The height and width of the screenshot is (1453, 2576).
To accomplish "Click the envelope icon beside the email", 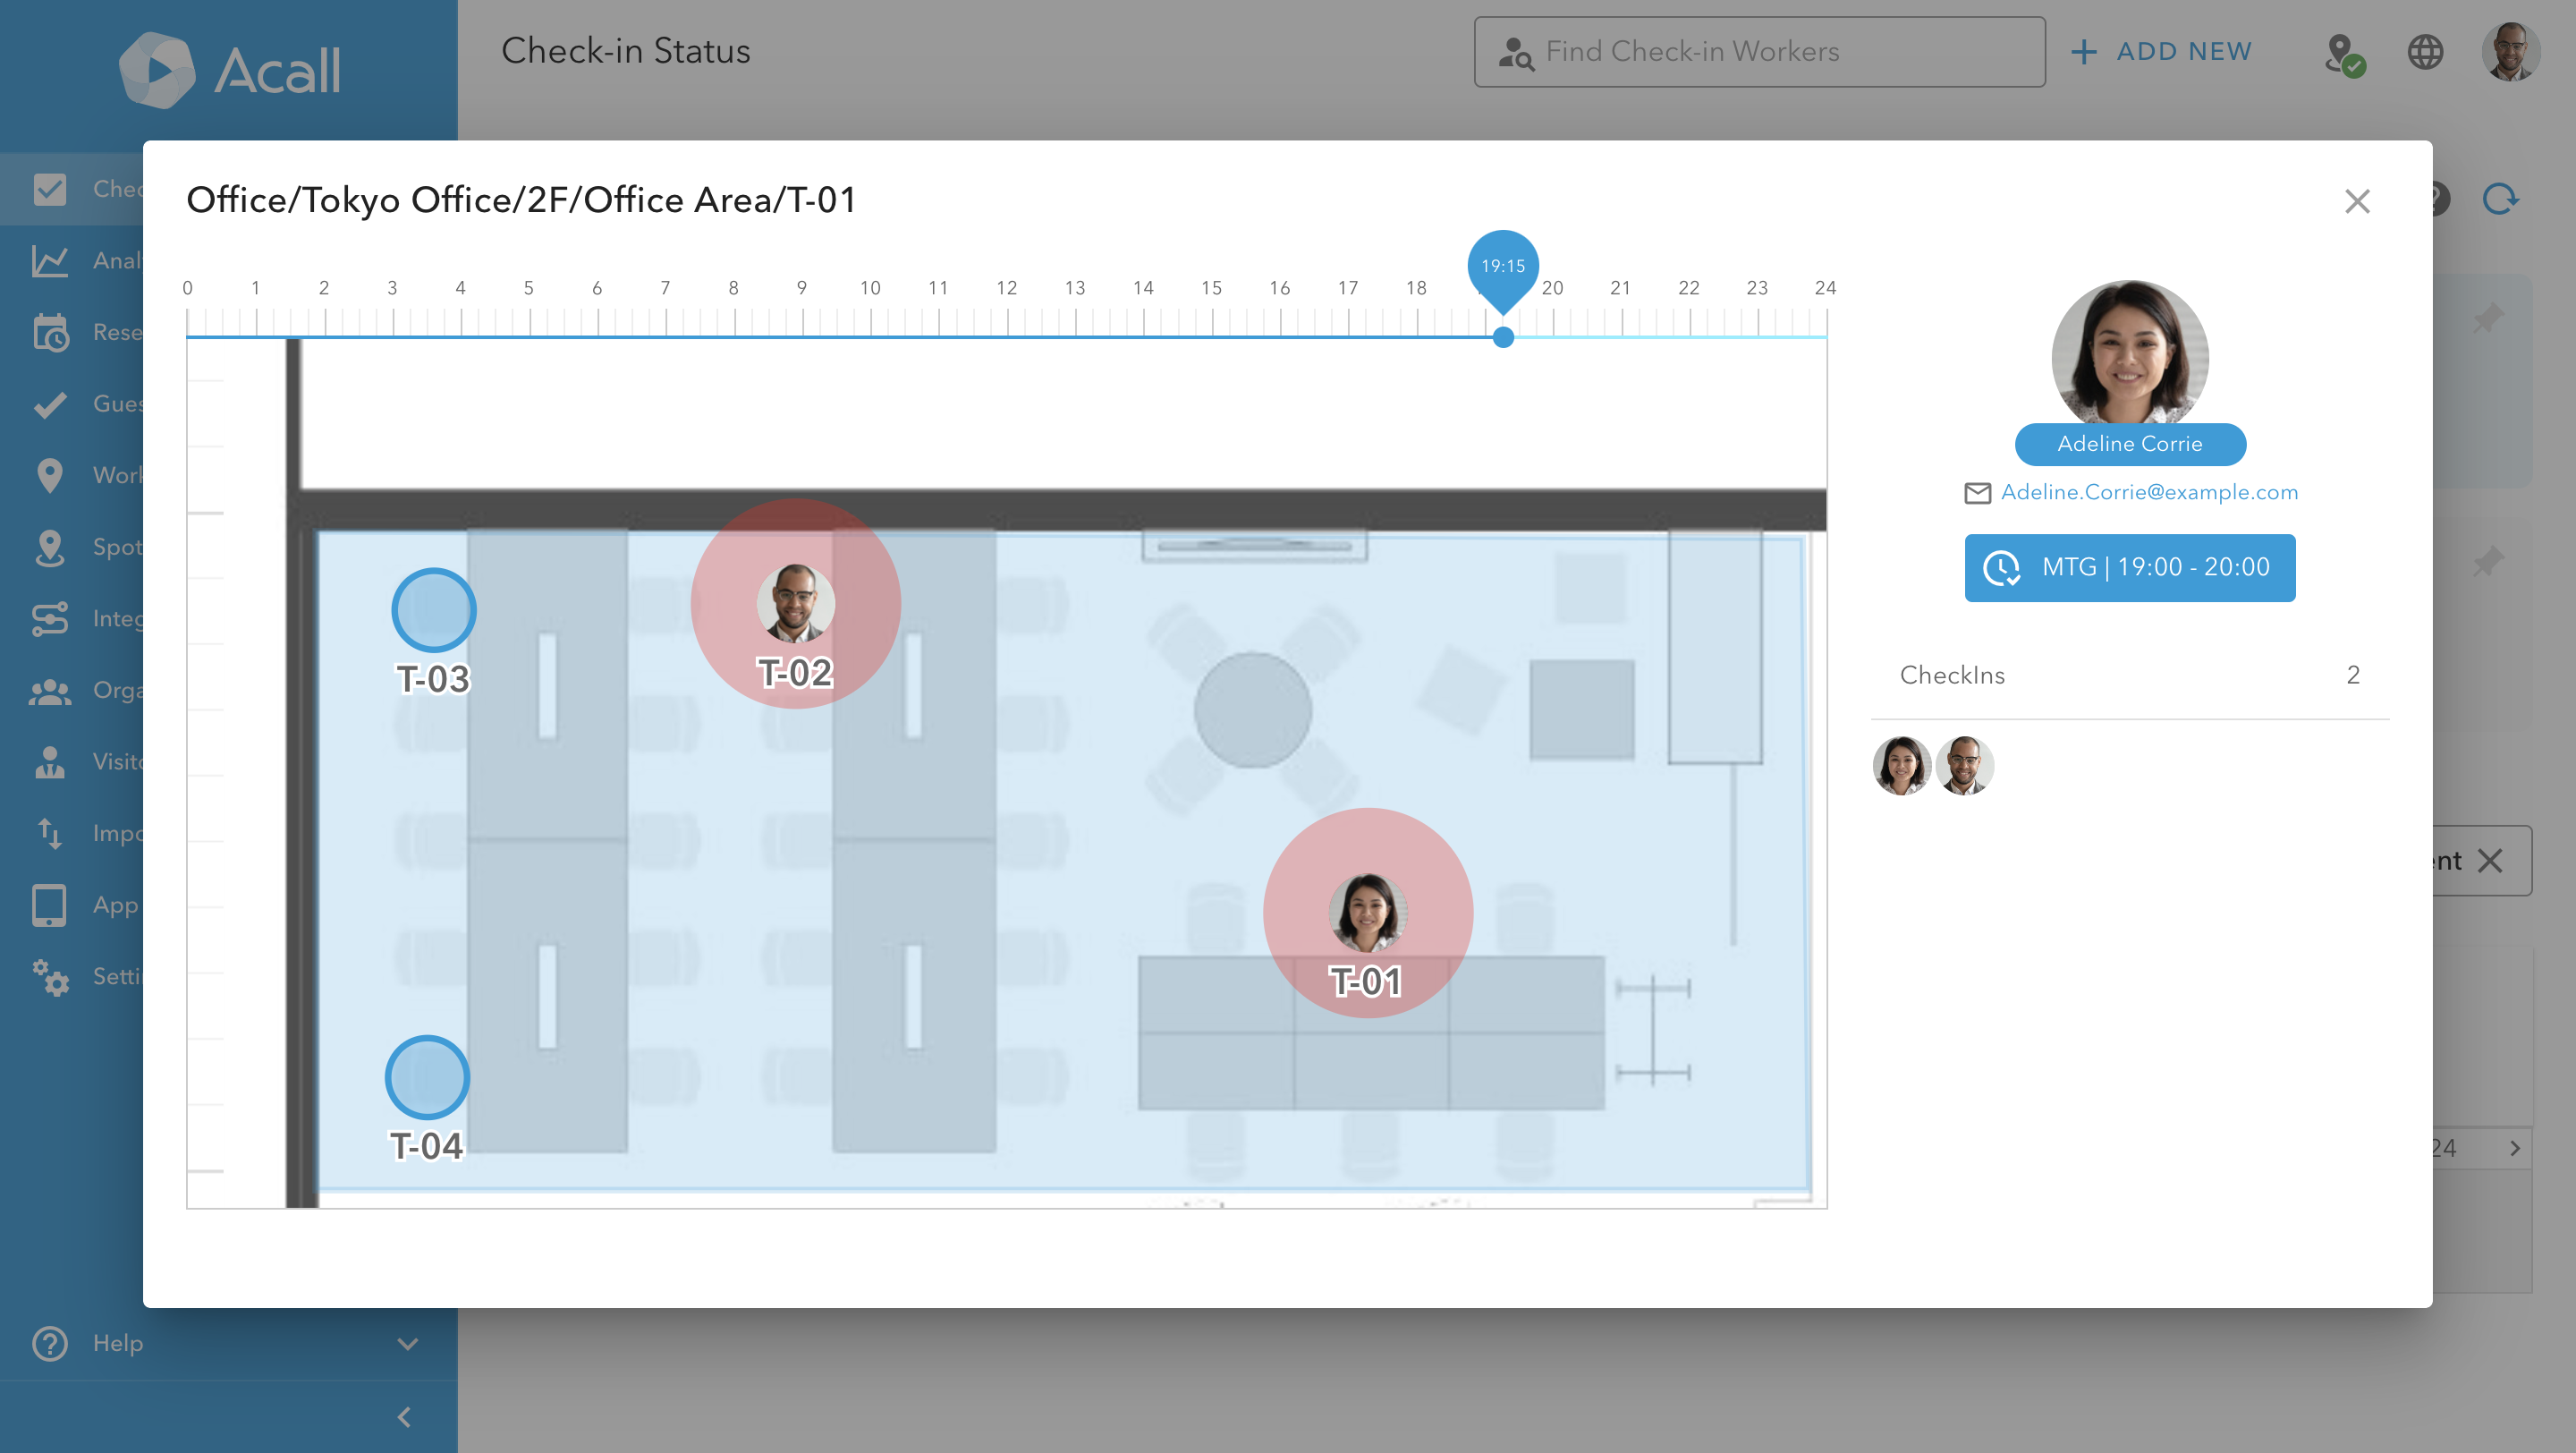I will click(1977, 493).
